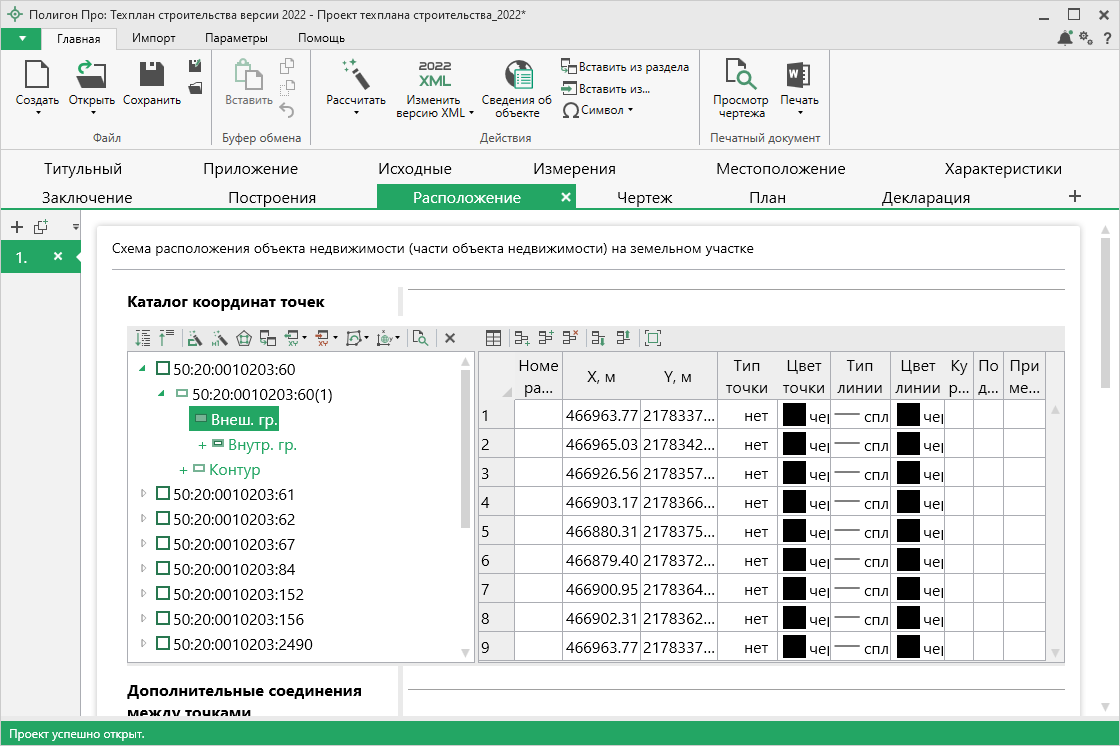Viewport: 1120px width, 746px height.
Task: Select the Внутр. гр. tree item
Action: (262, 444)
